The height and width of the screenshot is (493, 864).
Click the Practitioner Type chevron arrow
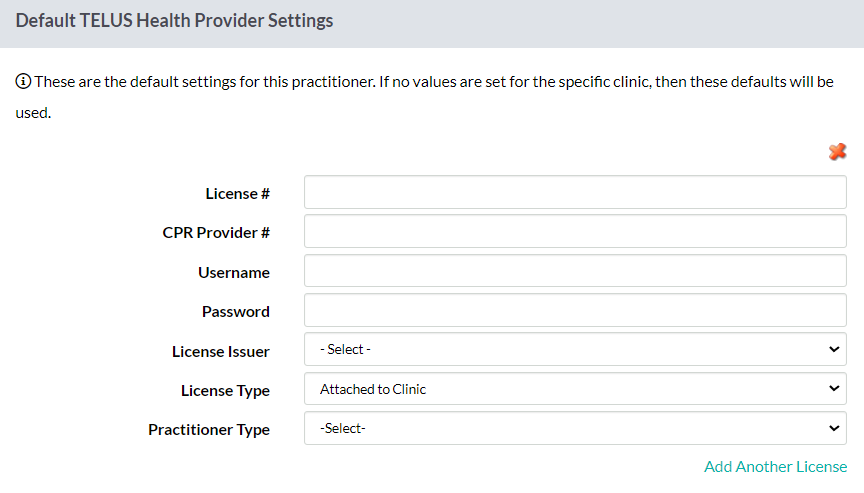834,428
